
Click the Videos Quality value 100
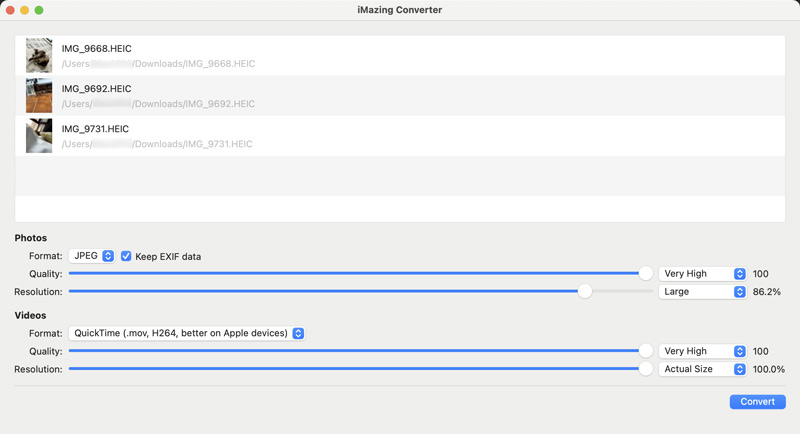click(761, 351)
